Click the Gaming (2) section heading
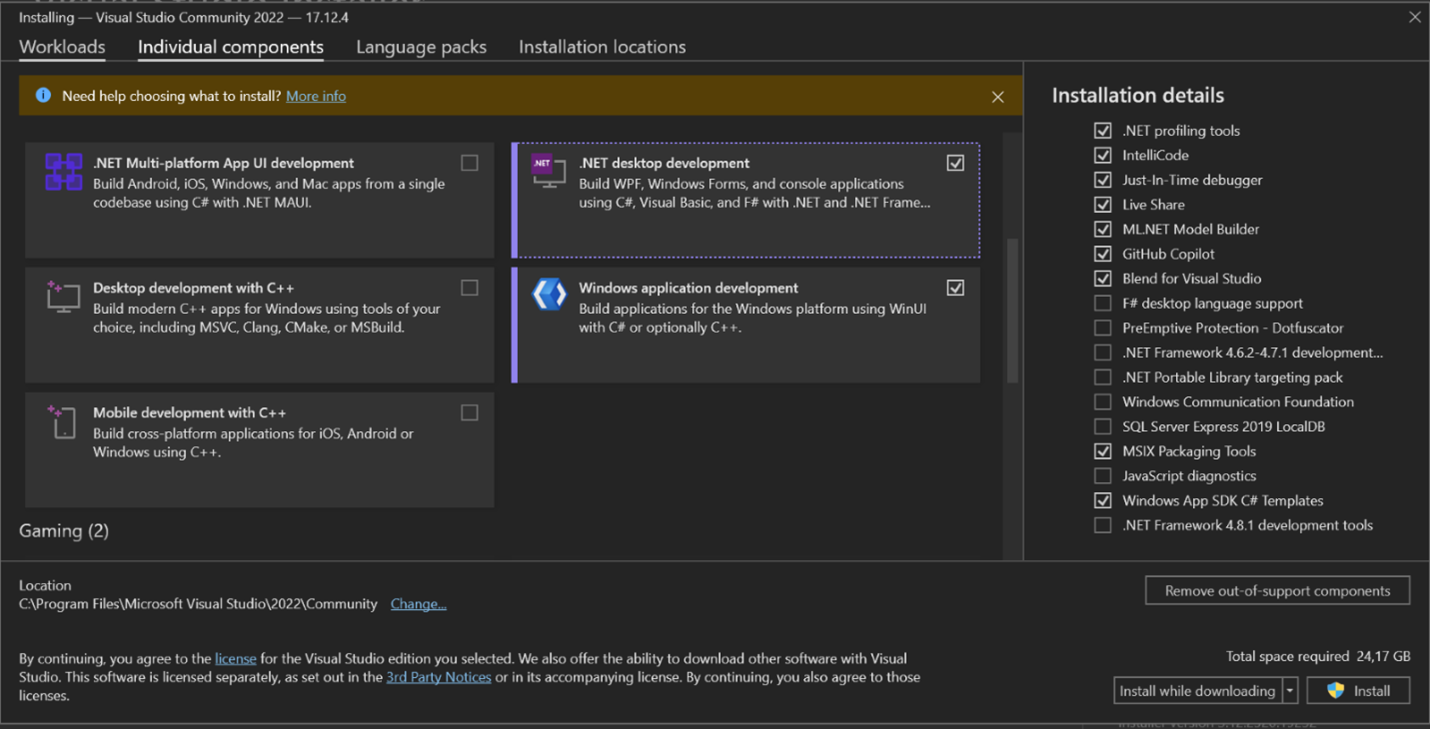This screenshot has width=1430, height=729. (x=64, y=531)
